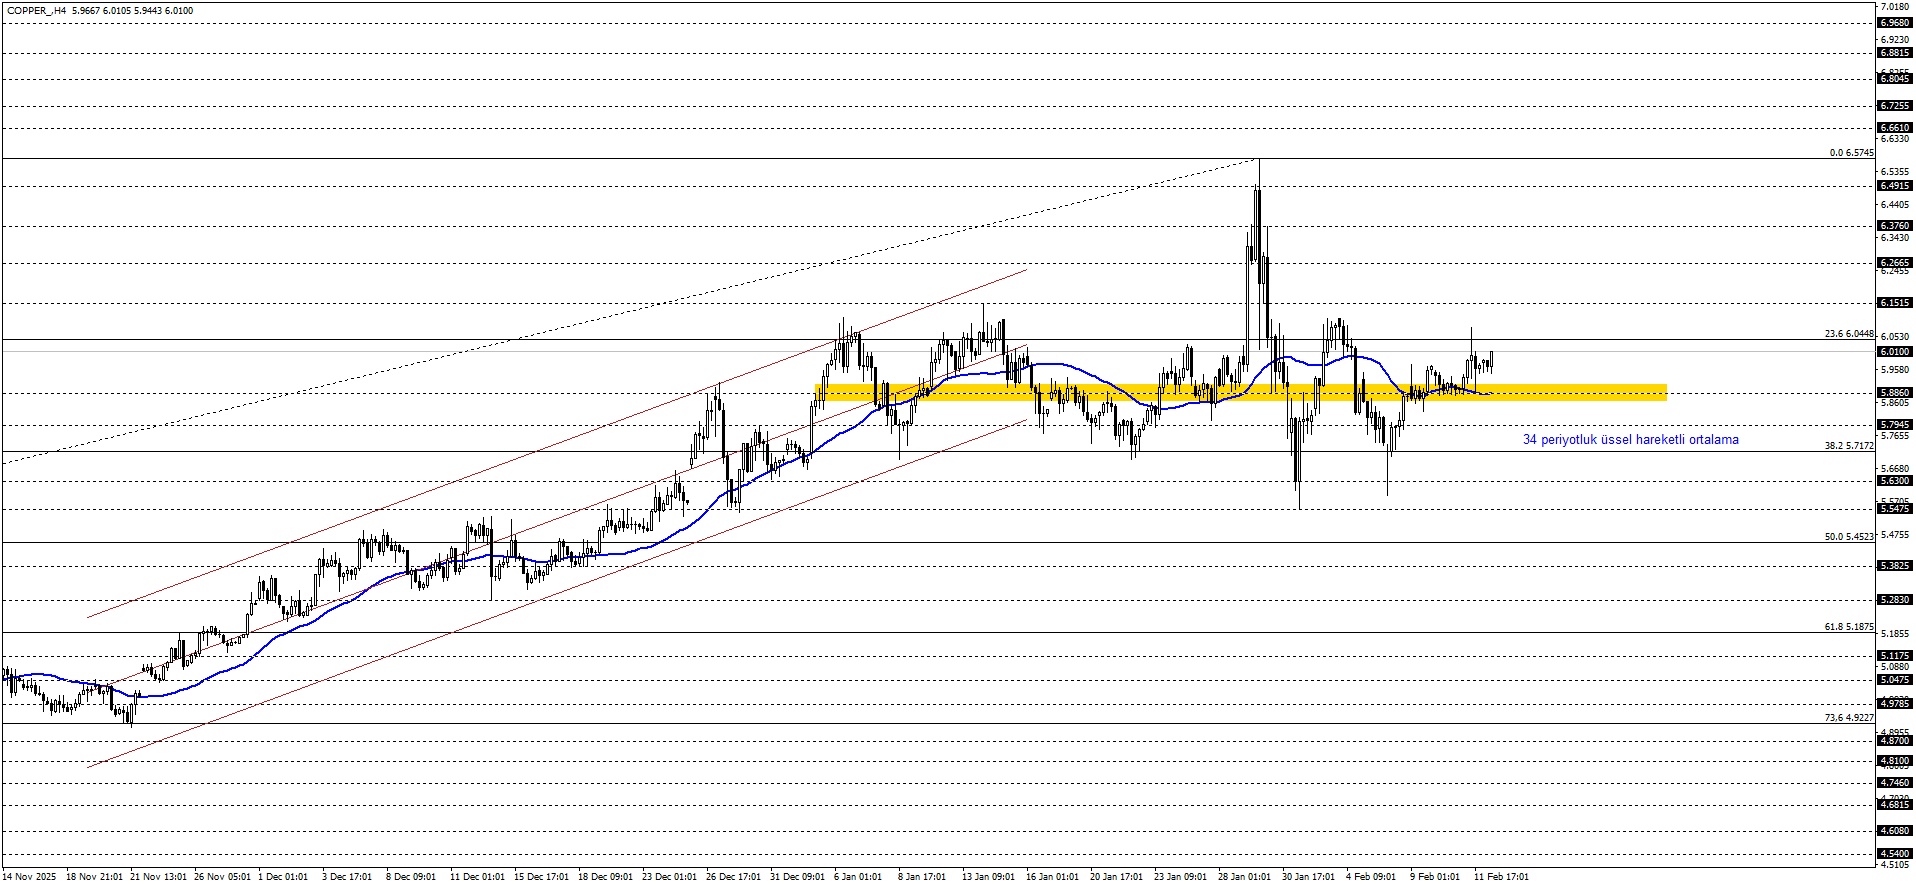Click the '21 Nov 13:01' time axis label
The height and width of the screenshot is (888, 1916).
pos(158,877)
